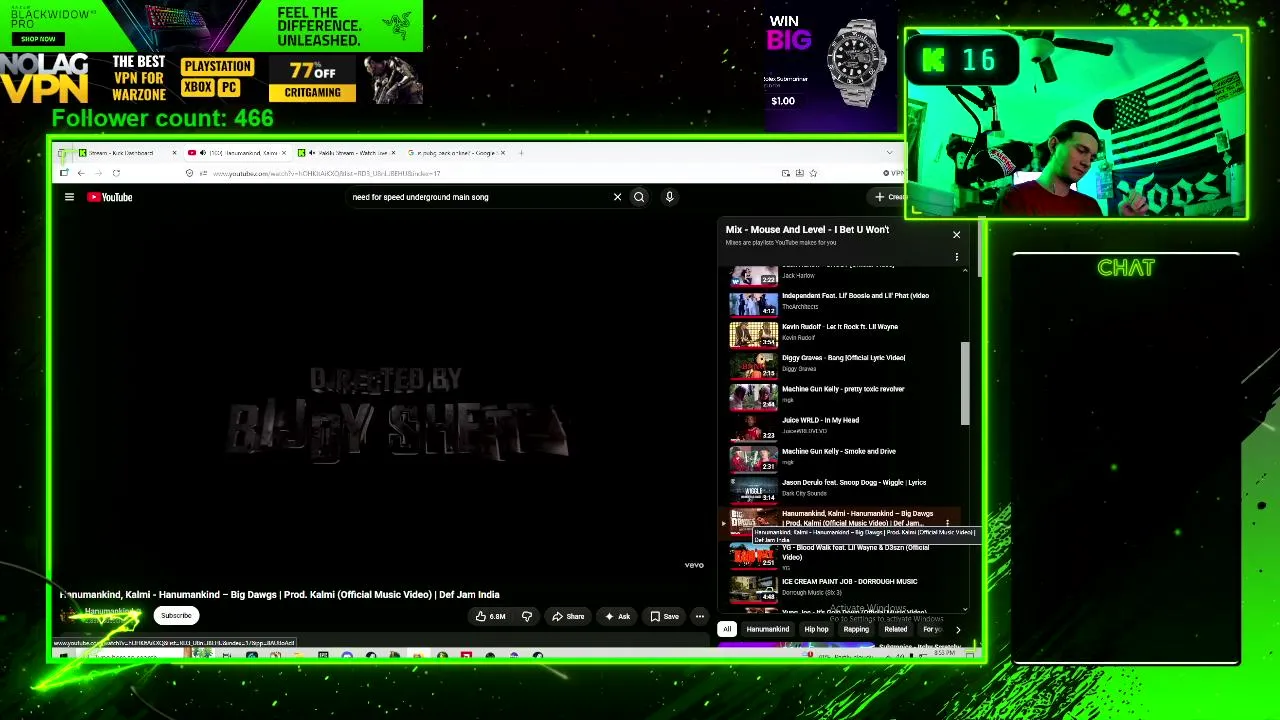Select the Related filter chip
The width and height of the screenshot is (1280, 720).
(x=895, y=629)
